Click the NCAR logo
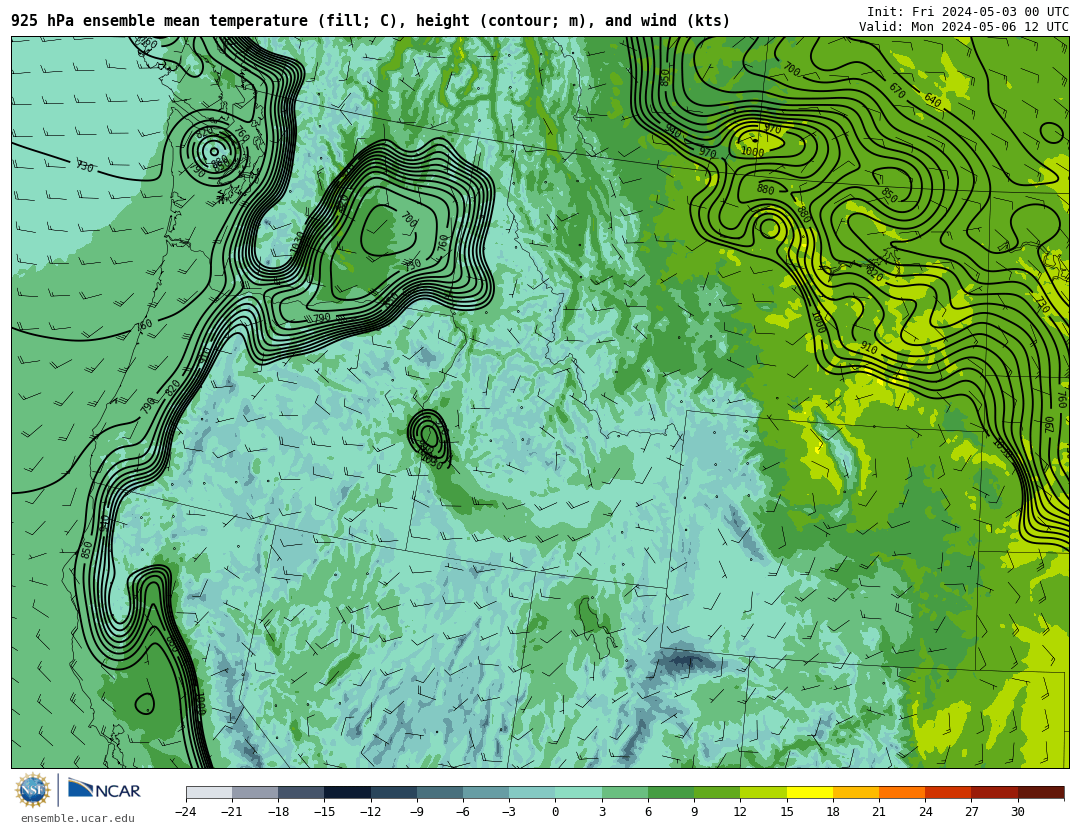This screenshot has width=1080, height=831. coord(105,790)
